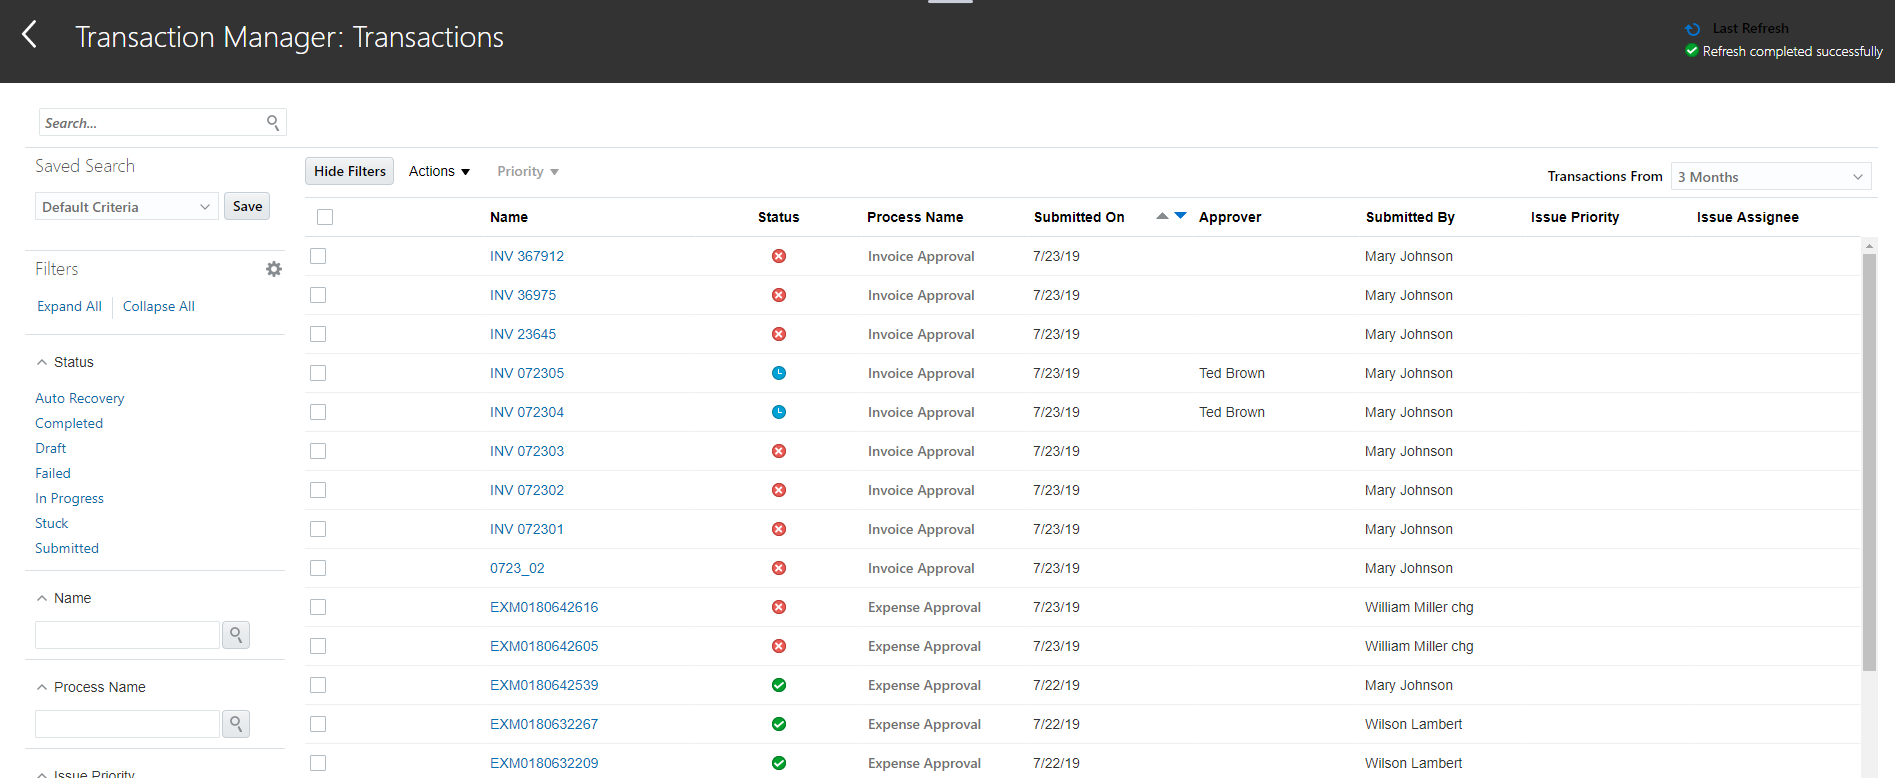Click the back arrow in header
The image size is (1895, 778).
pyautogui.click(x=30, y=35)
